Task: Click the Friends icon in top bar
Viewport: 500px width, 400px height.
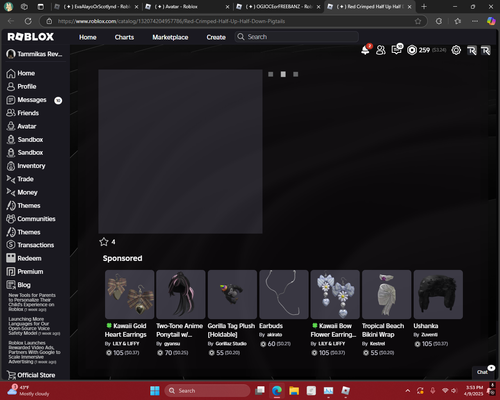Action: [x=381, y=50]
